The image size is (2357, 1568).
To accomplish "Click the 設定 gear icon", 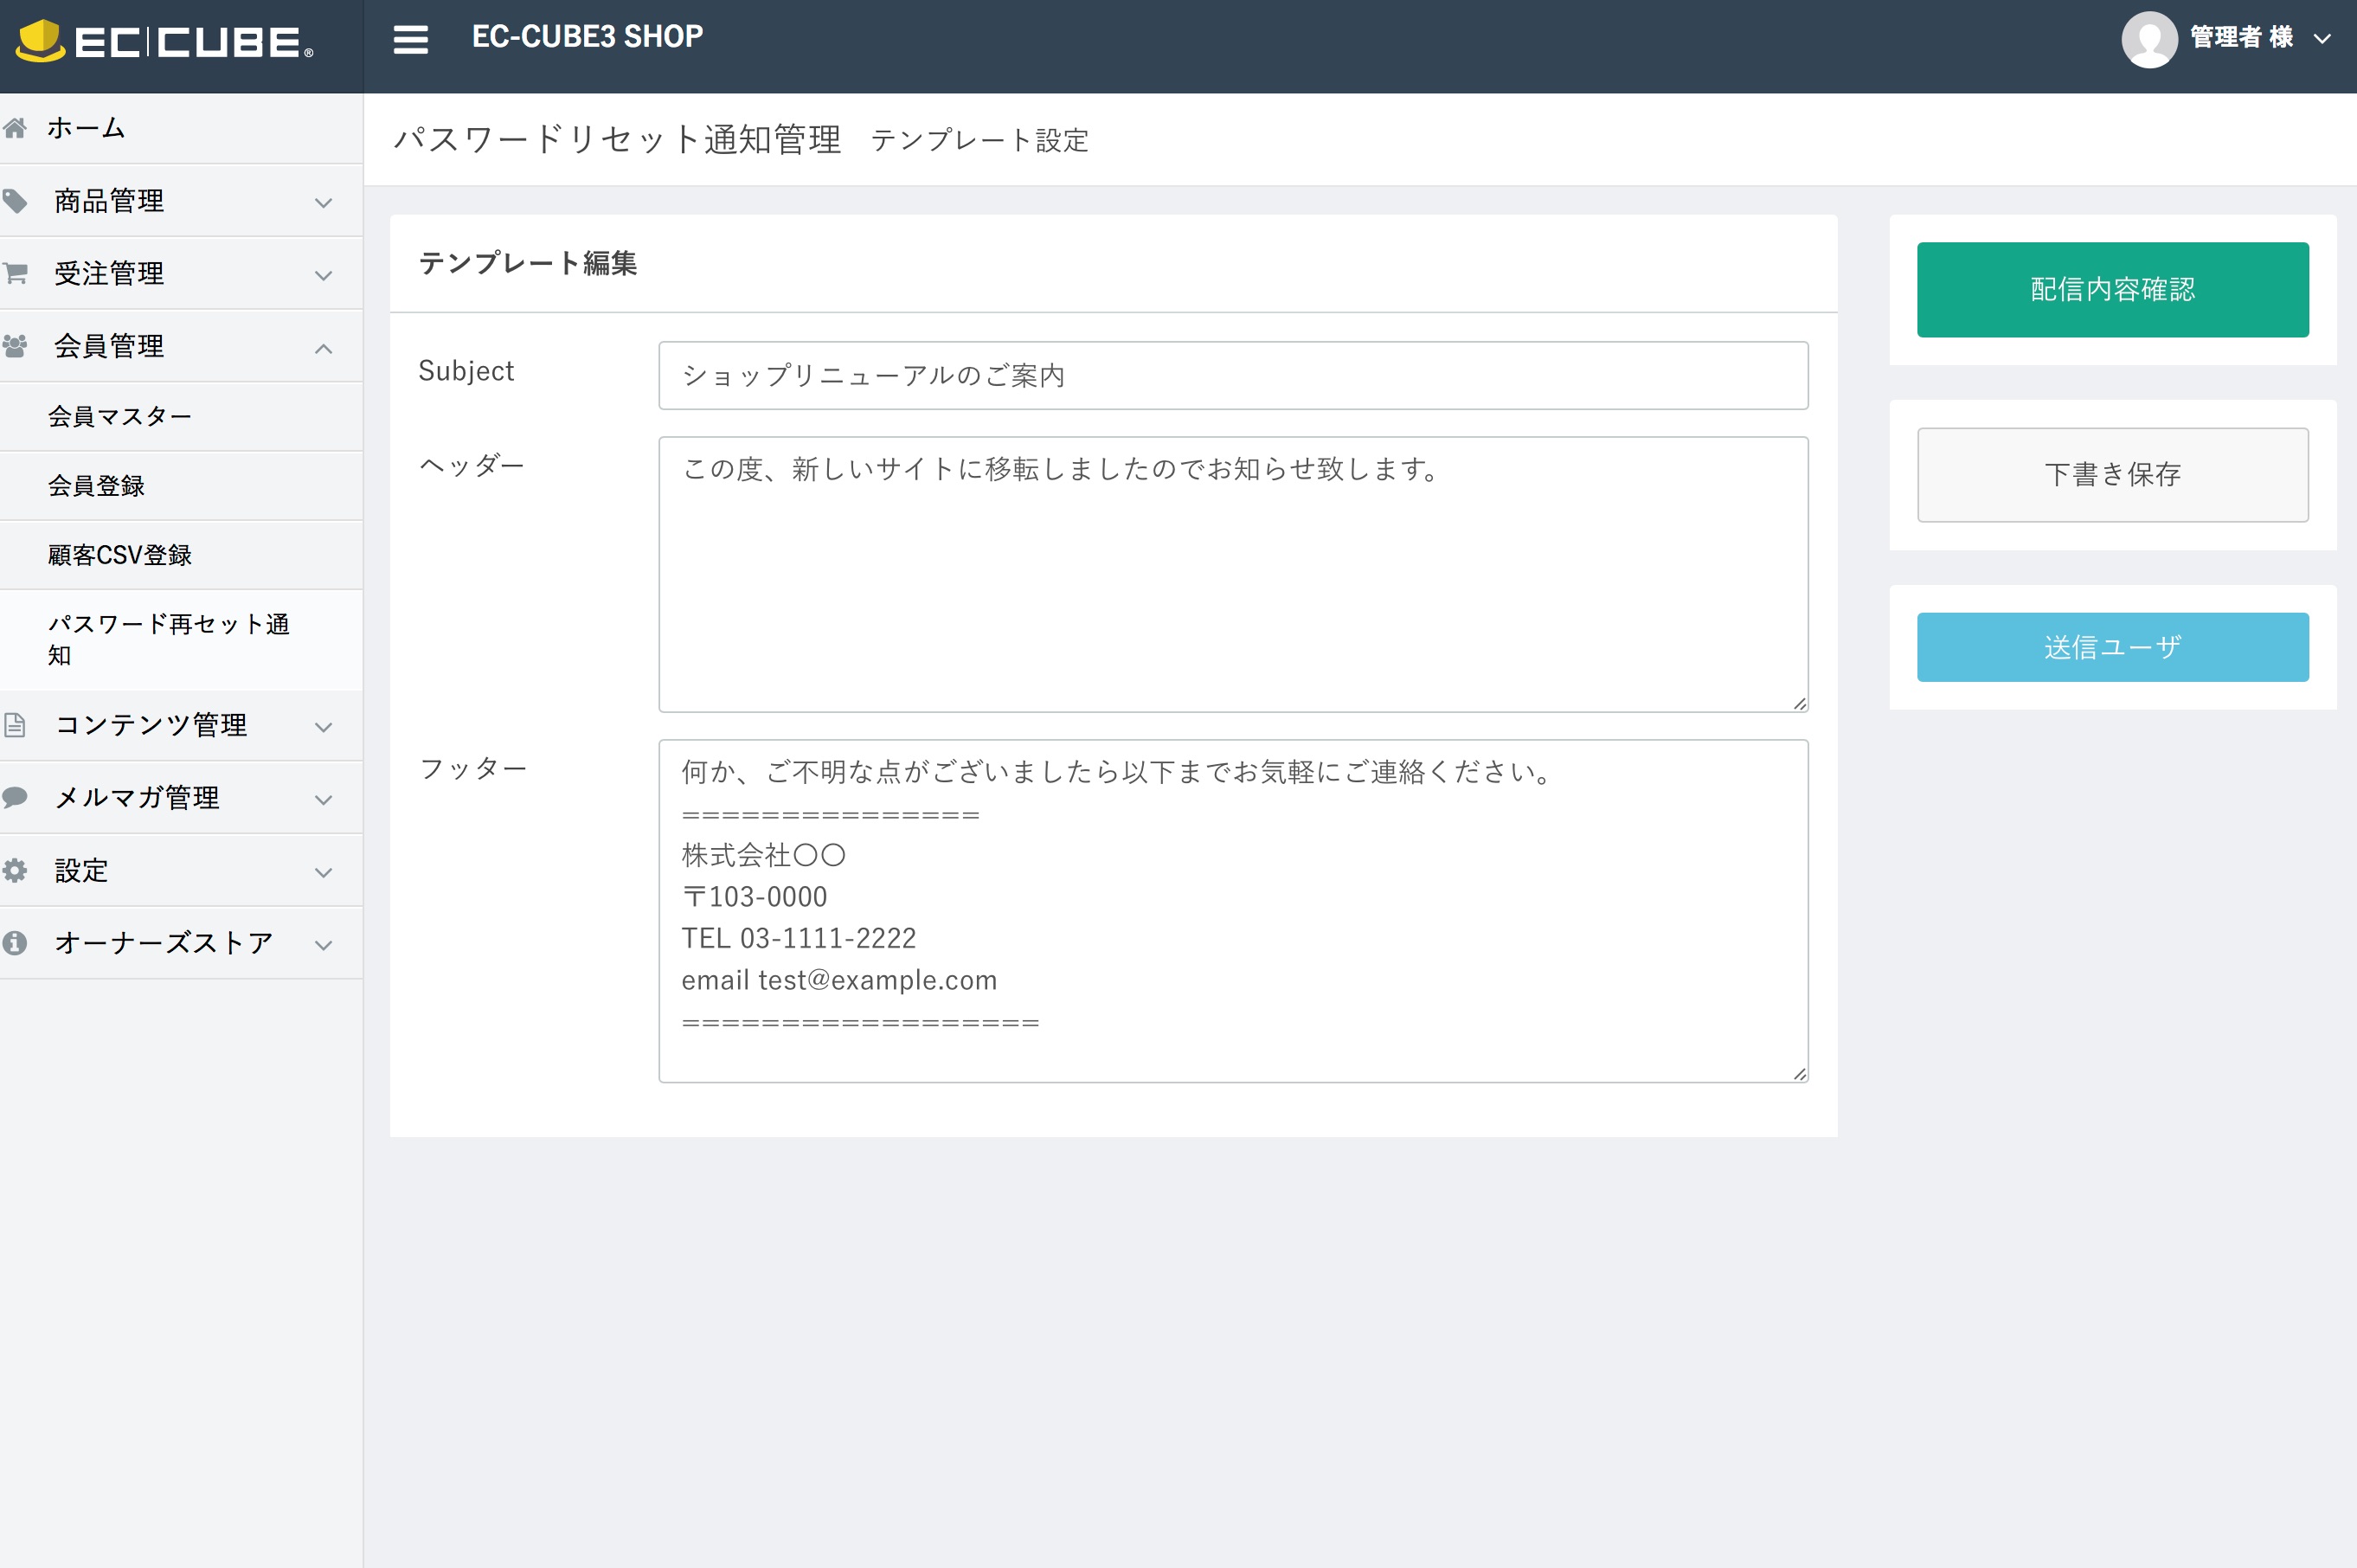I will tap(17, 870).
